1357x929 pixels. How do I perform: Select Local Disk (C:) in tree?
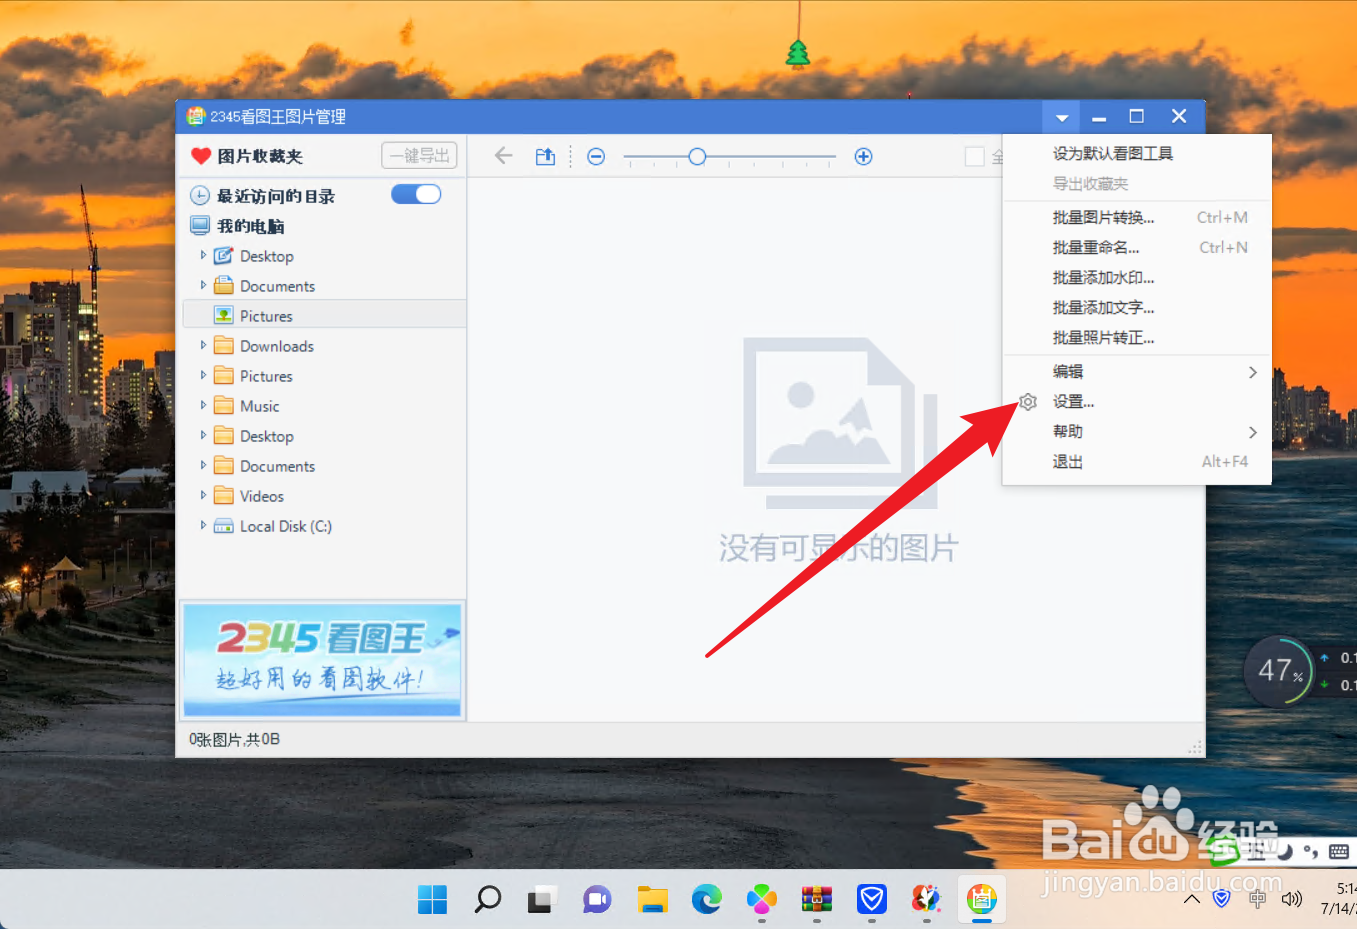(285, 526)
